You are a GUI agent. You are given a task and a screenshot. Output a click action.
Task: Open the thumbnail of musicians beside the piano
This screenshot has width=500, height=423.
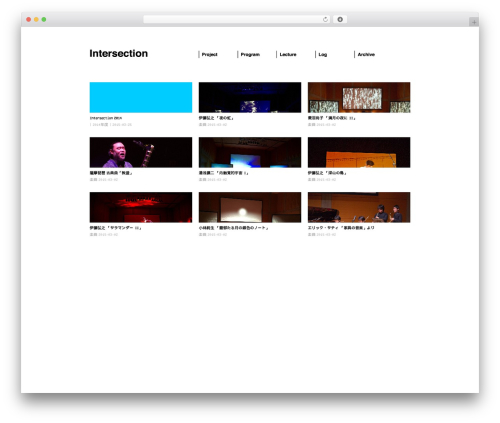[359, 207]
